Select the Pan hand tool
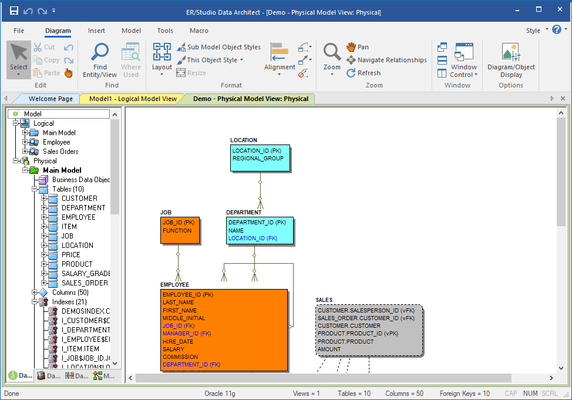572x400 pixels. coord(358,47)
